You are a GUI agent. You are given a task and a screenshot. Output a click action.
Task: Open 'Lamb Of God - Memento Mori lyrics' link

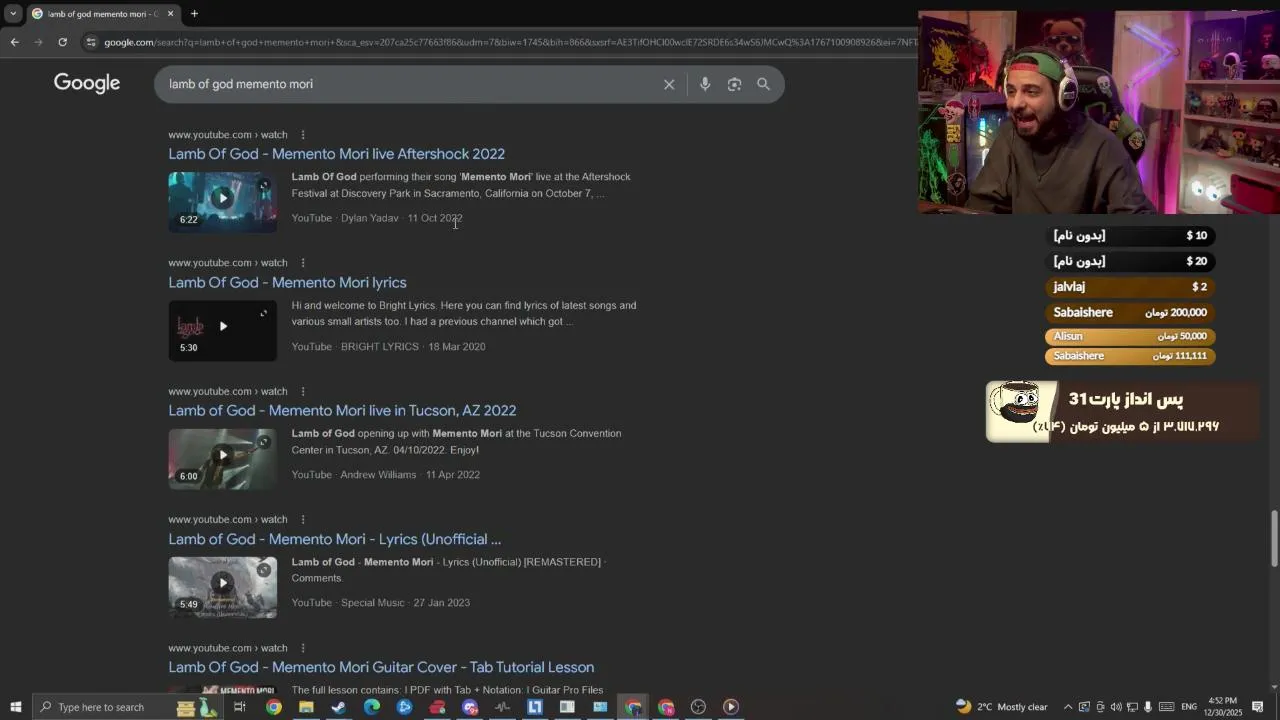click(x=287, y=283)
